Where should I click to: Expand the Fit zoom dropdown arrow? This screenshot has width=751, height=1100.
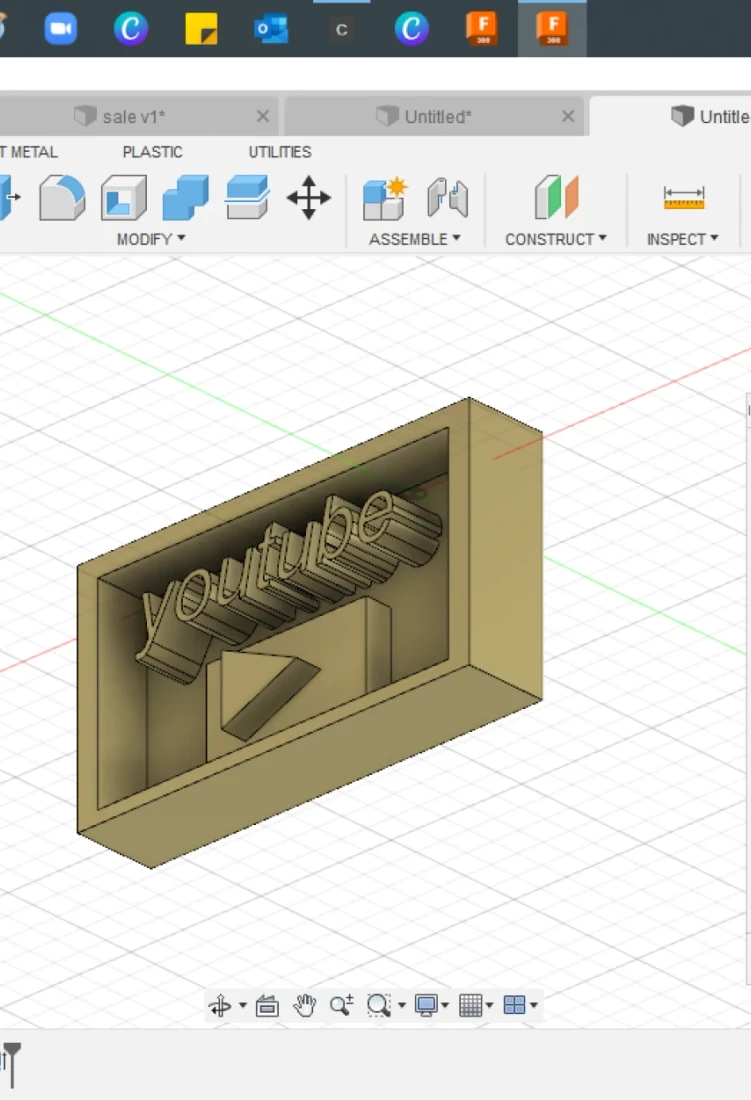tap(402, 1005)
